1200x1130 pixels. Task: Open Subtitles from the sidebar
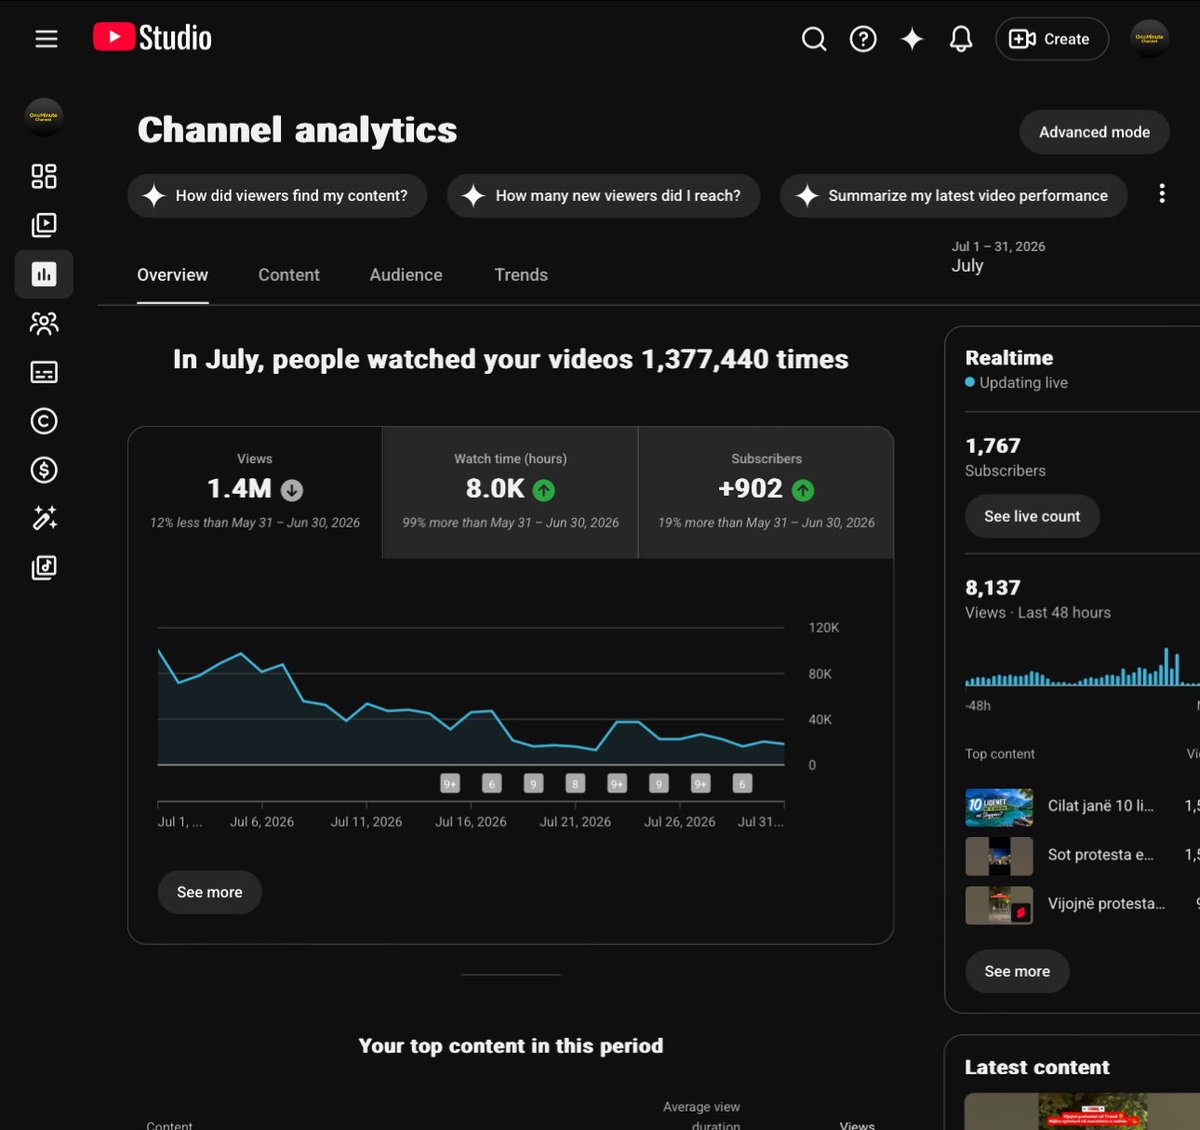[x=44, y=372]
